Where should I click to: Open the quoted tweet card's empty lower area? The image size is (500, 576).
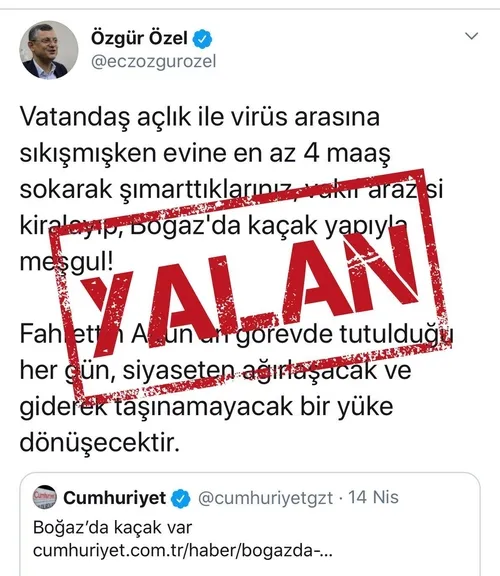tap(250, 569)
